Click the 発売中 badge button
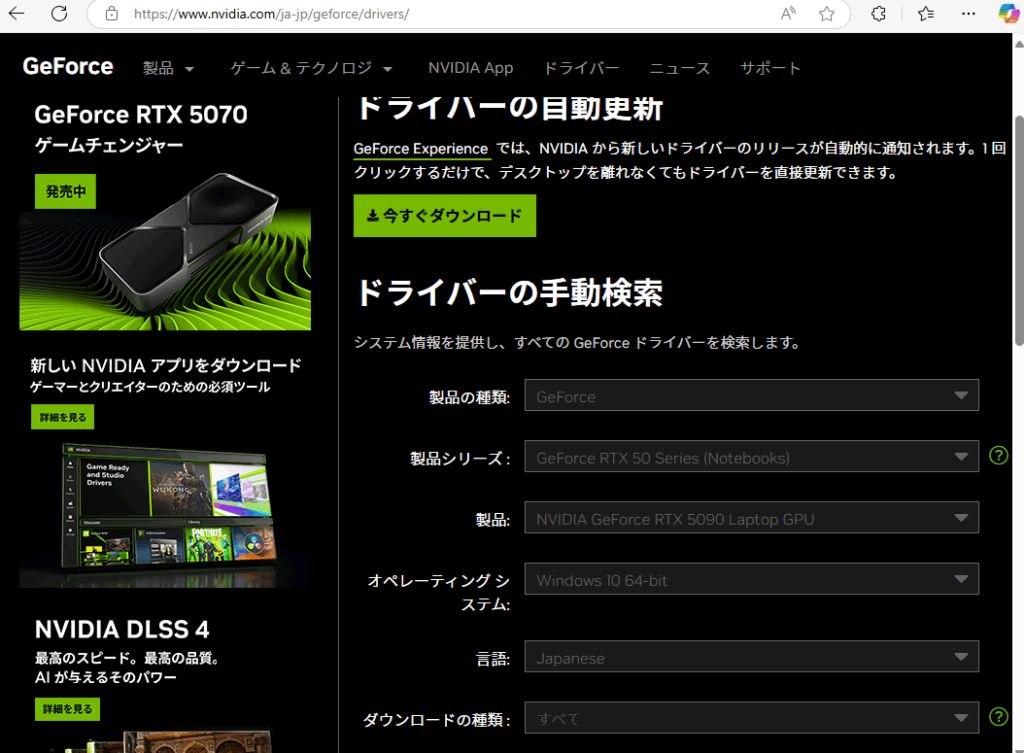Screen dimensions: 1024x753 [x=65, y=191]
